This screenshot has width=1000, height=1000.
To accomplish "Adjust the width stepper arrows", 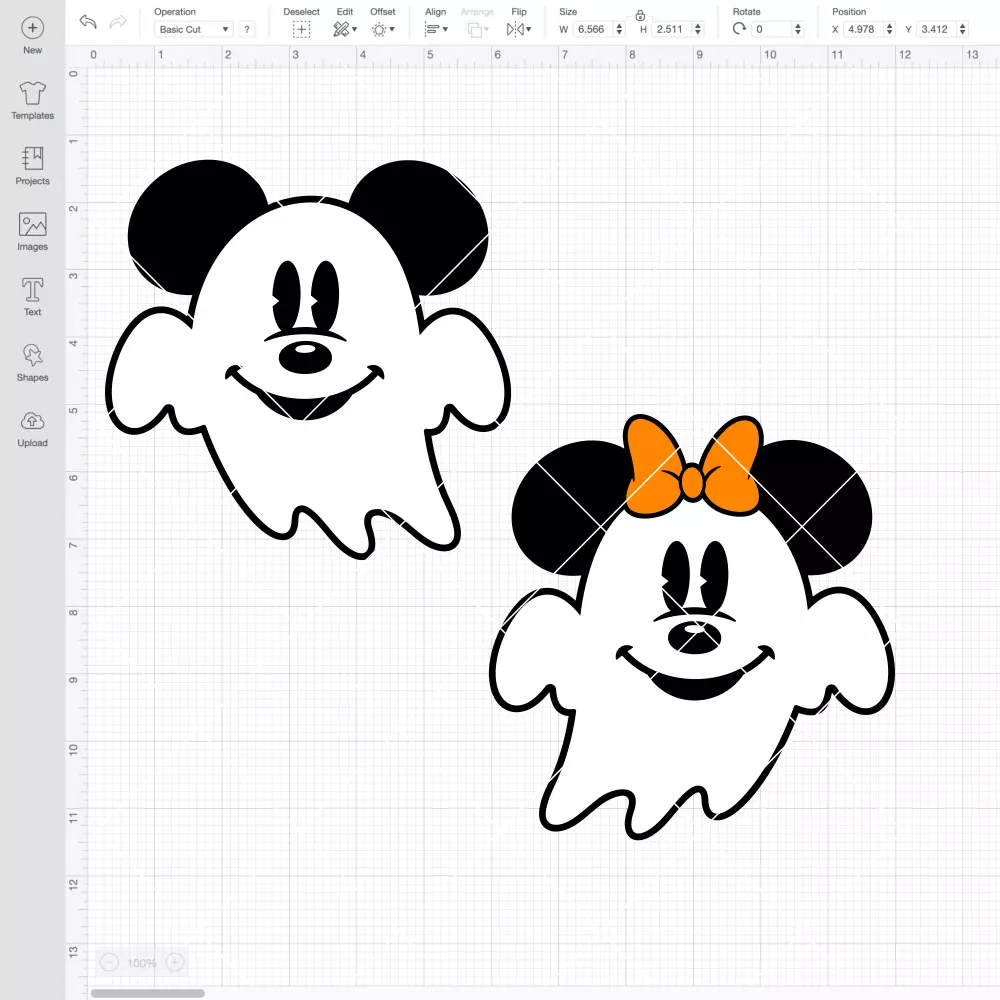I will pos(619,29).
